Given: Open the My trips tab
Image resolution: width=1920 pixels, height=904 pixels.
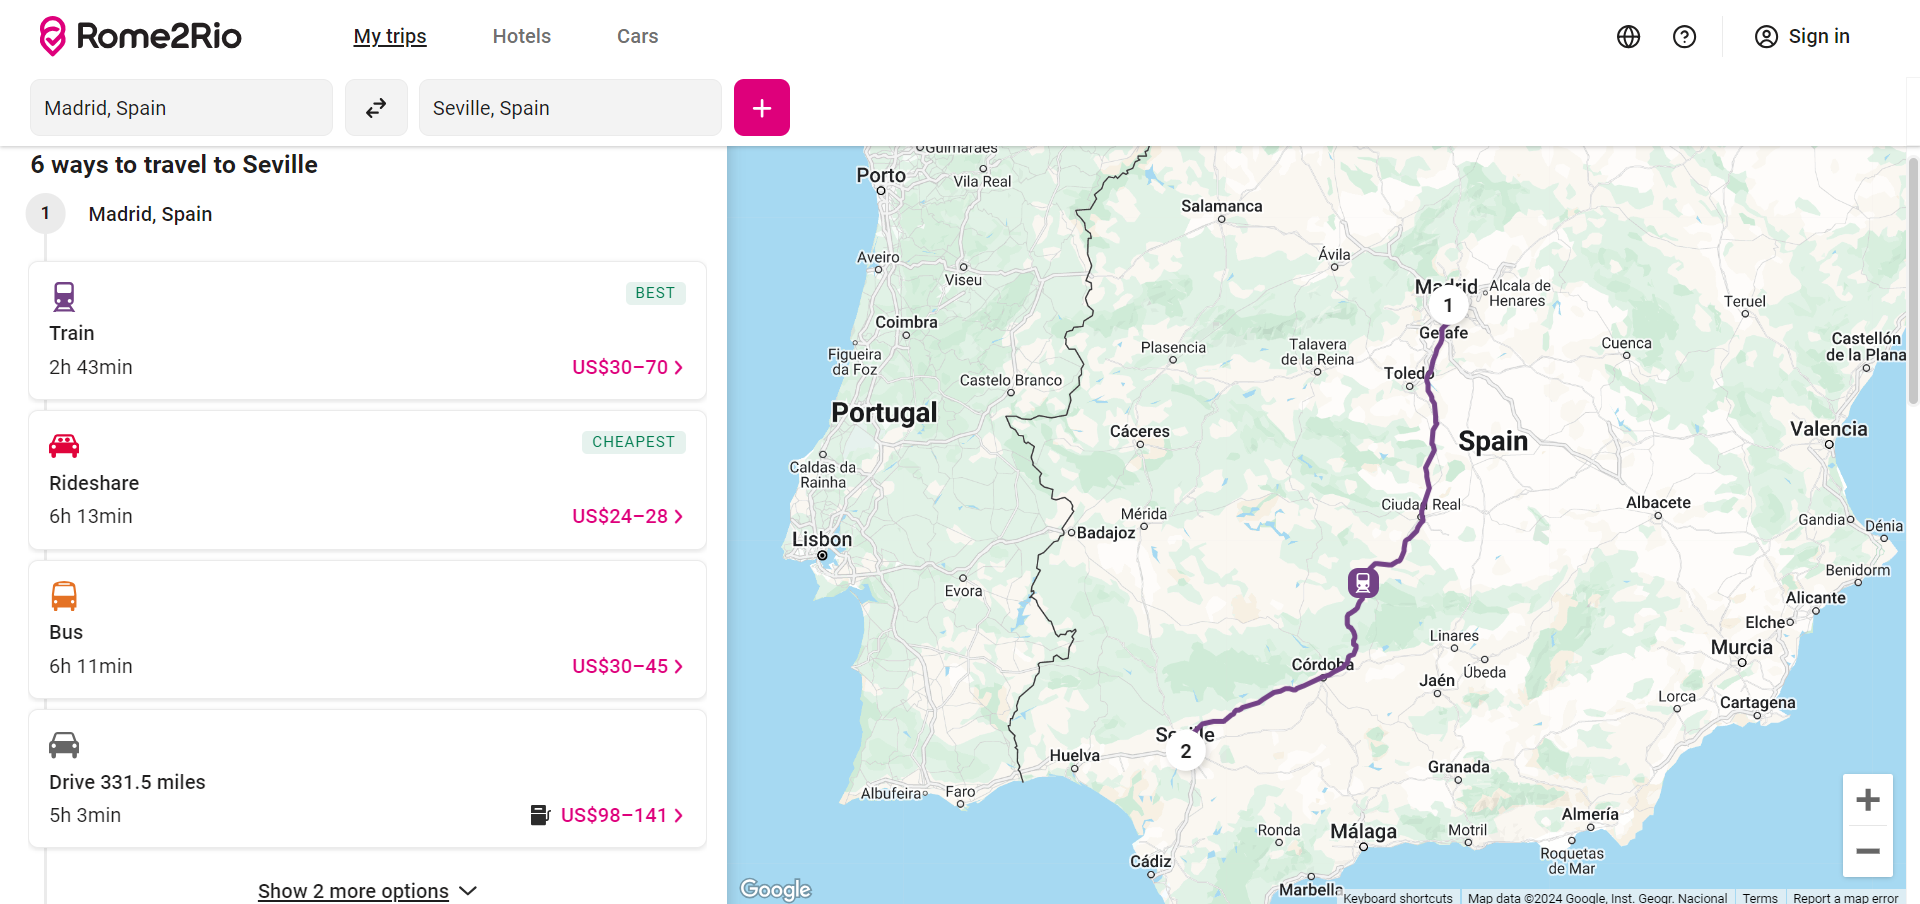Looking at the screenshot, I should coord(390,36).
